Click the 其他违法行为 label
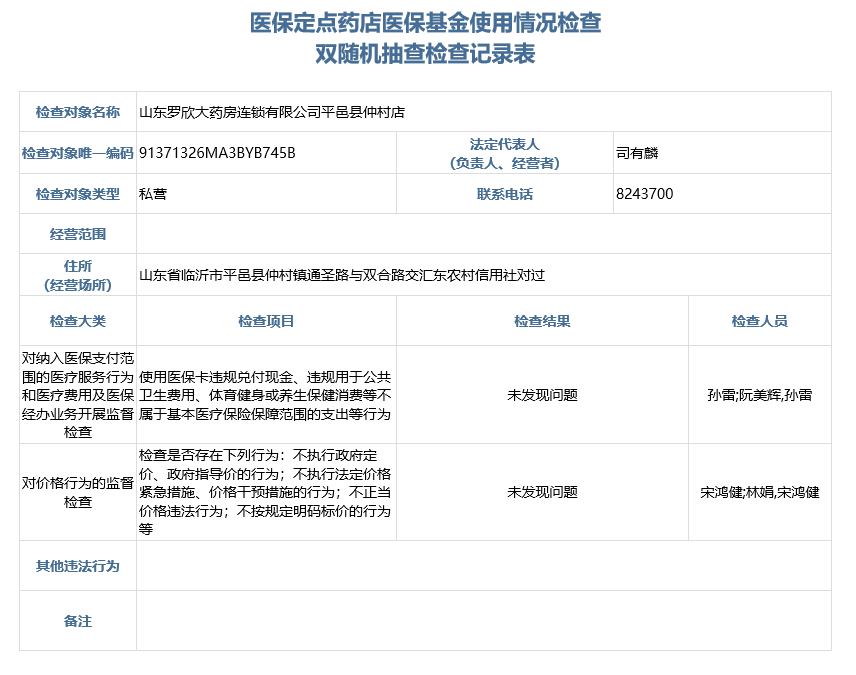This screenshot has width=856, height=675. 78,566
